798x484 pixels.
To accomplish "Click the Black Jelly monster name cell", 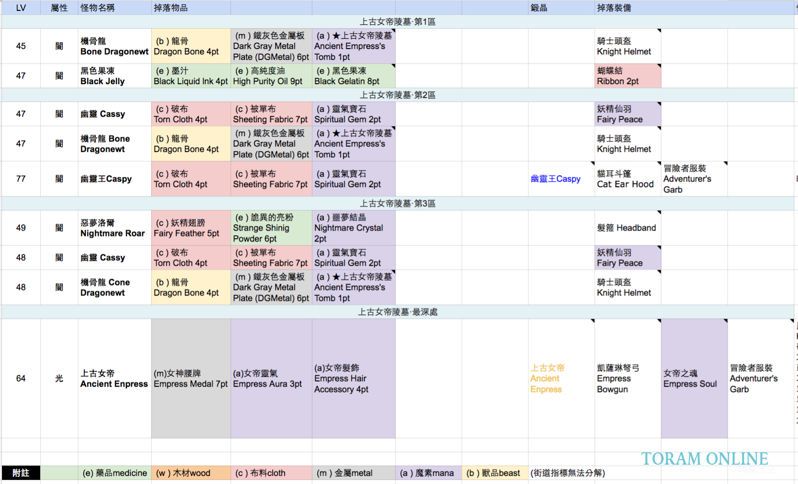I will [x=115, y=76].
